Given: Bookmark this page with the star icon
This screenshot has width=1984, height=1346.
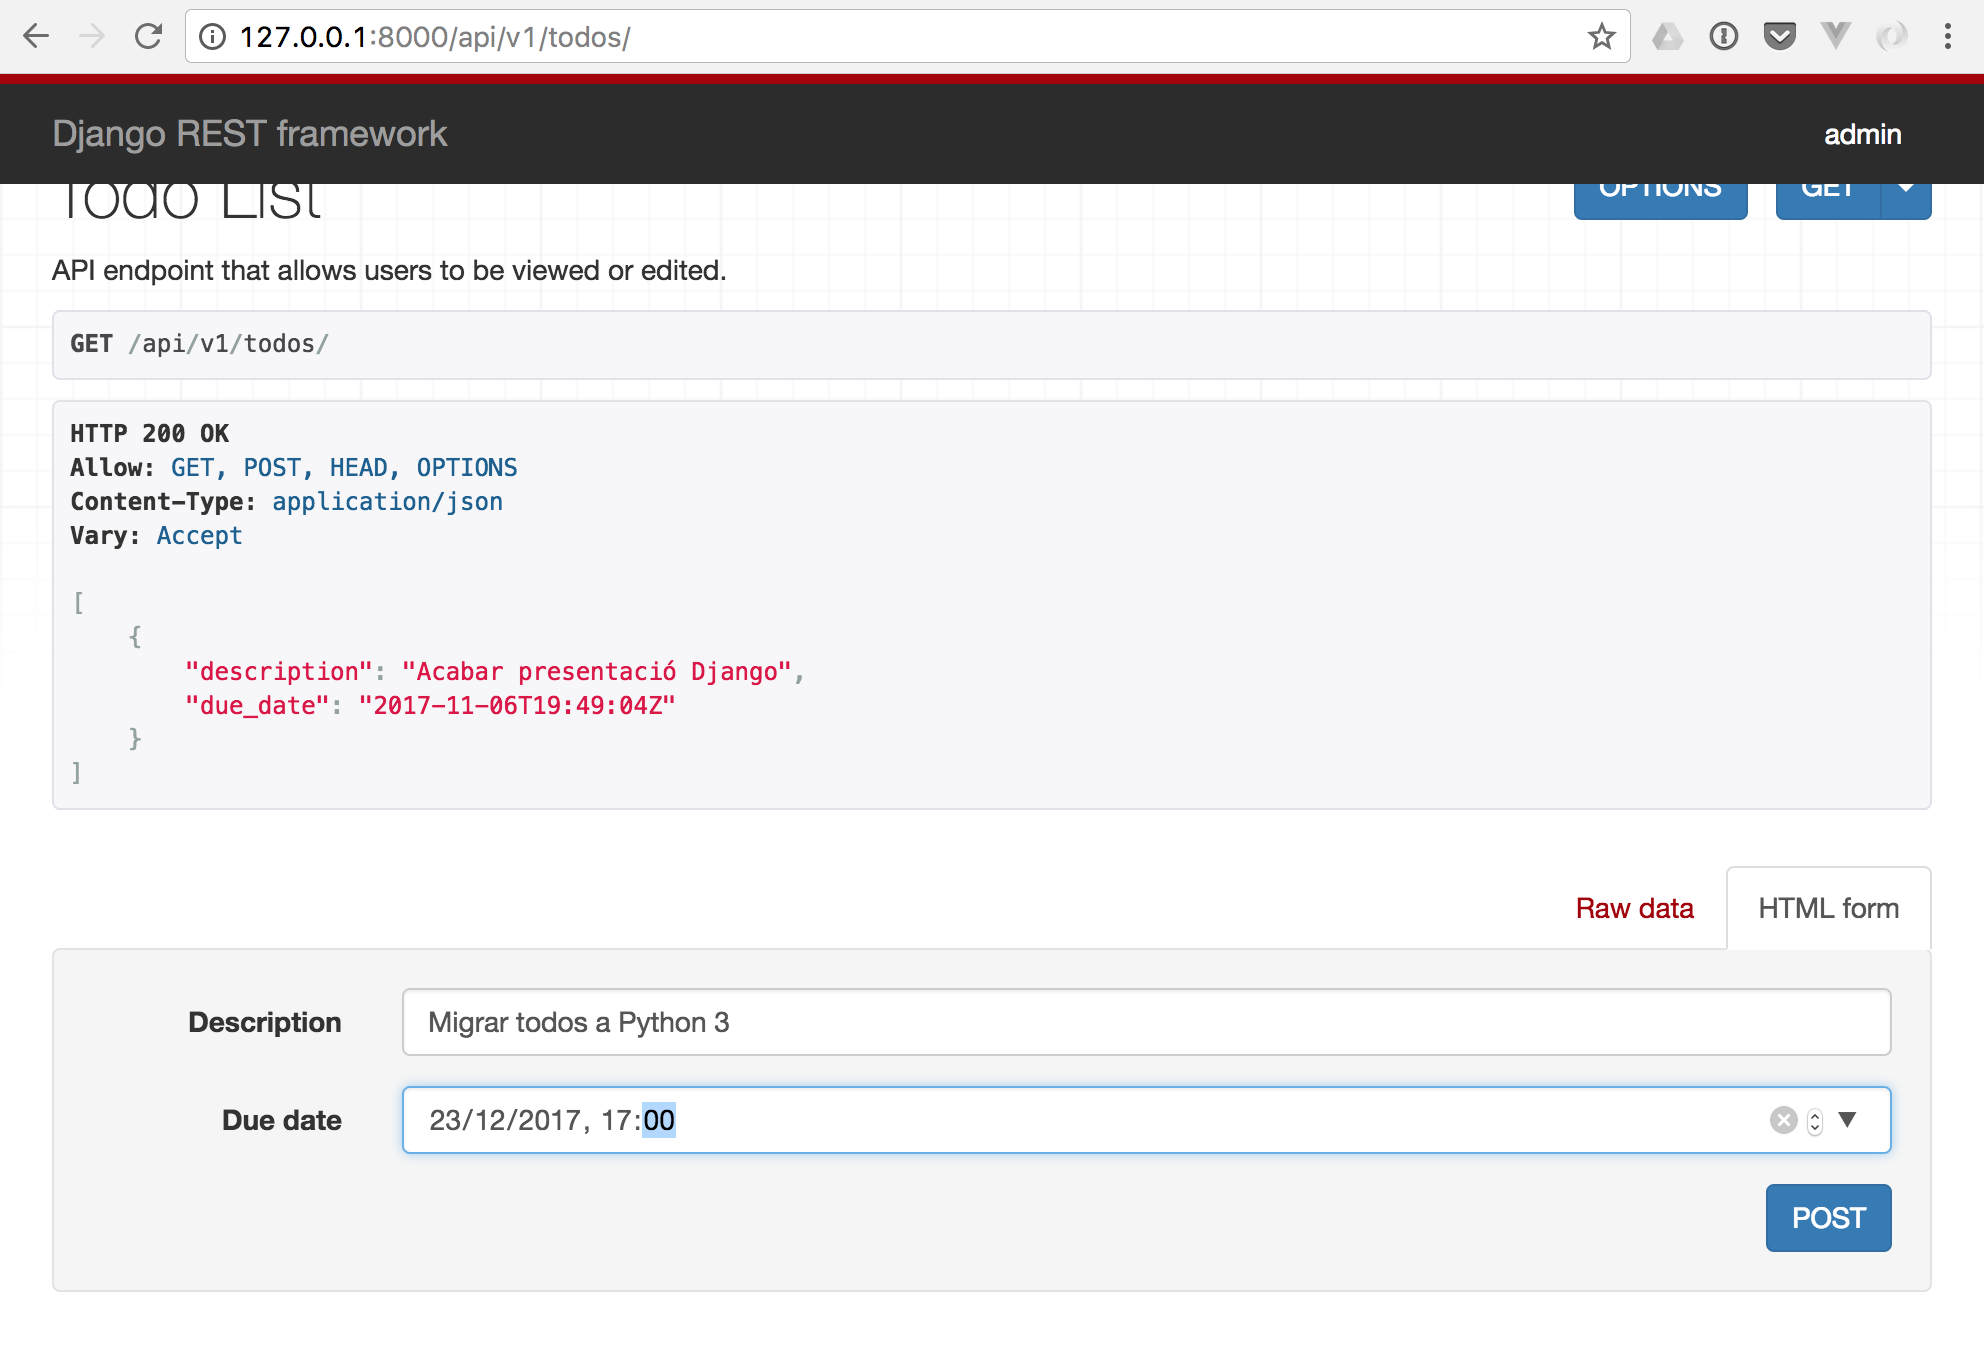Looking at the screenshot, I should click(x=1601, y=37).
